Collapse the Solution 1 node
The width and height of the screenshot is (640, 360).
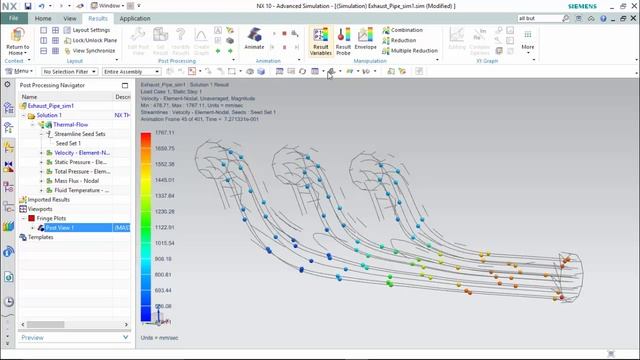(23, 116)
